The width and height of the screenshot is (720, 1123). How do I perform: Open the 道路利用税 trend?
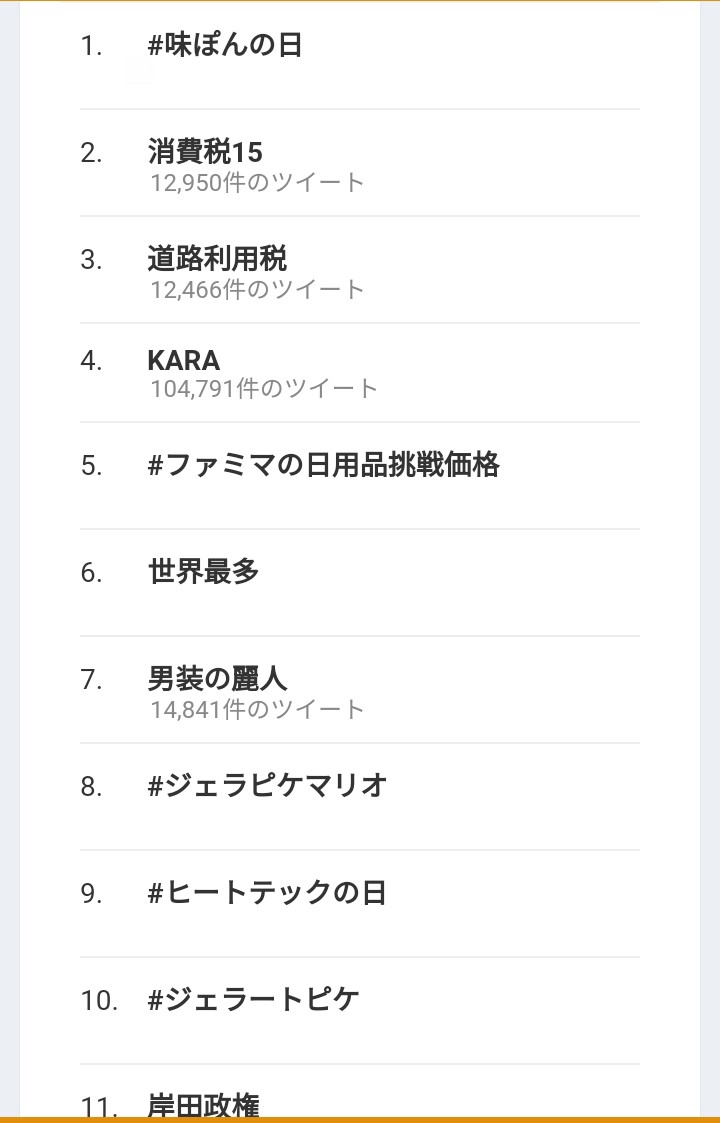pos(217,259)
